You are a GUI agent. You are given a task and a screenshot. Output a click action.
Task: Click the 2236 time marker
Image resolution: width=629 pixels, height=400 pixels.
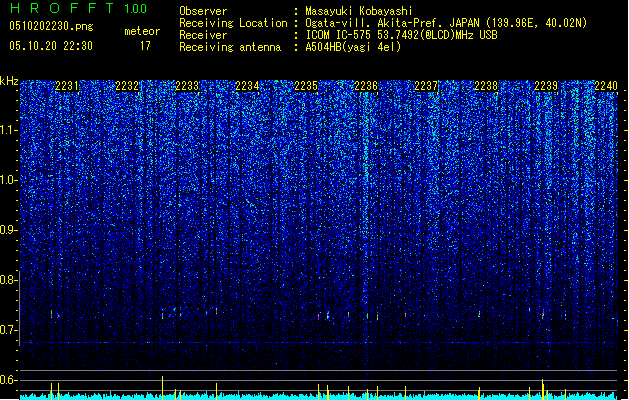point(366,86)
